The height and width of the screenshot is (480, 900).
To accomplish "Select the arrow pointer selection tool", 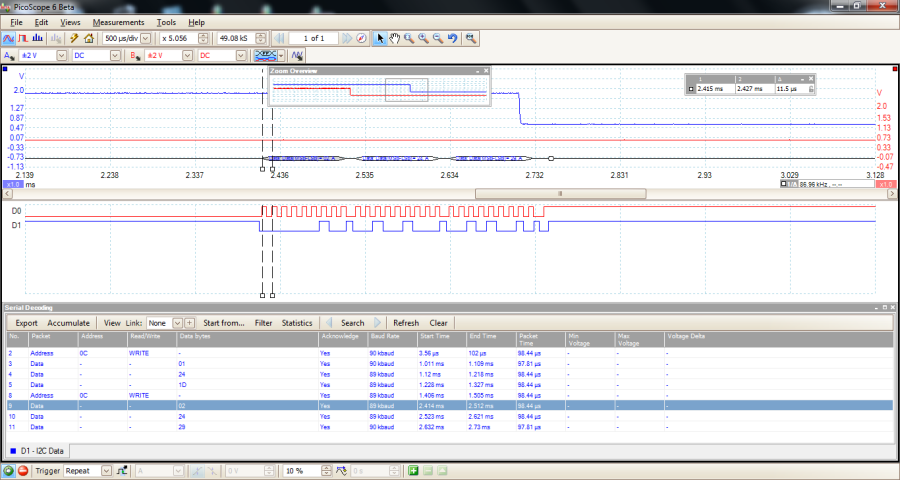I will [x=380, y=38].
